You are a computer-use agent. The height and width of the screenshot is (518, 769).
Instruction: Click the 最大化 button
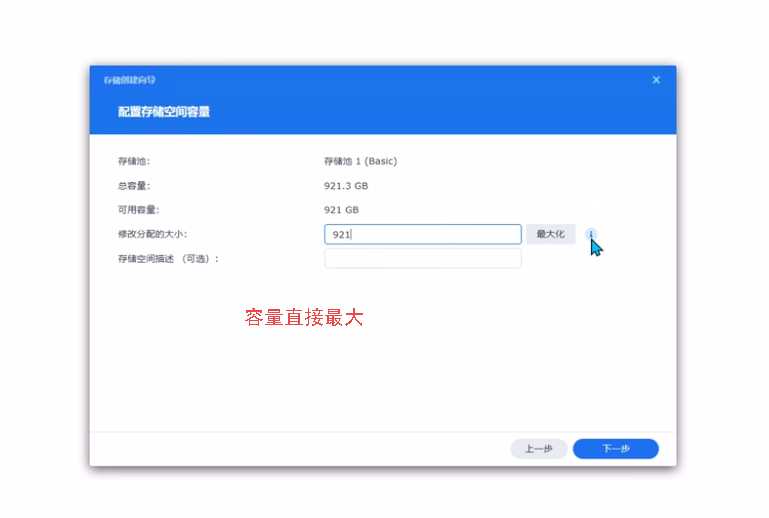pos(550,234)
